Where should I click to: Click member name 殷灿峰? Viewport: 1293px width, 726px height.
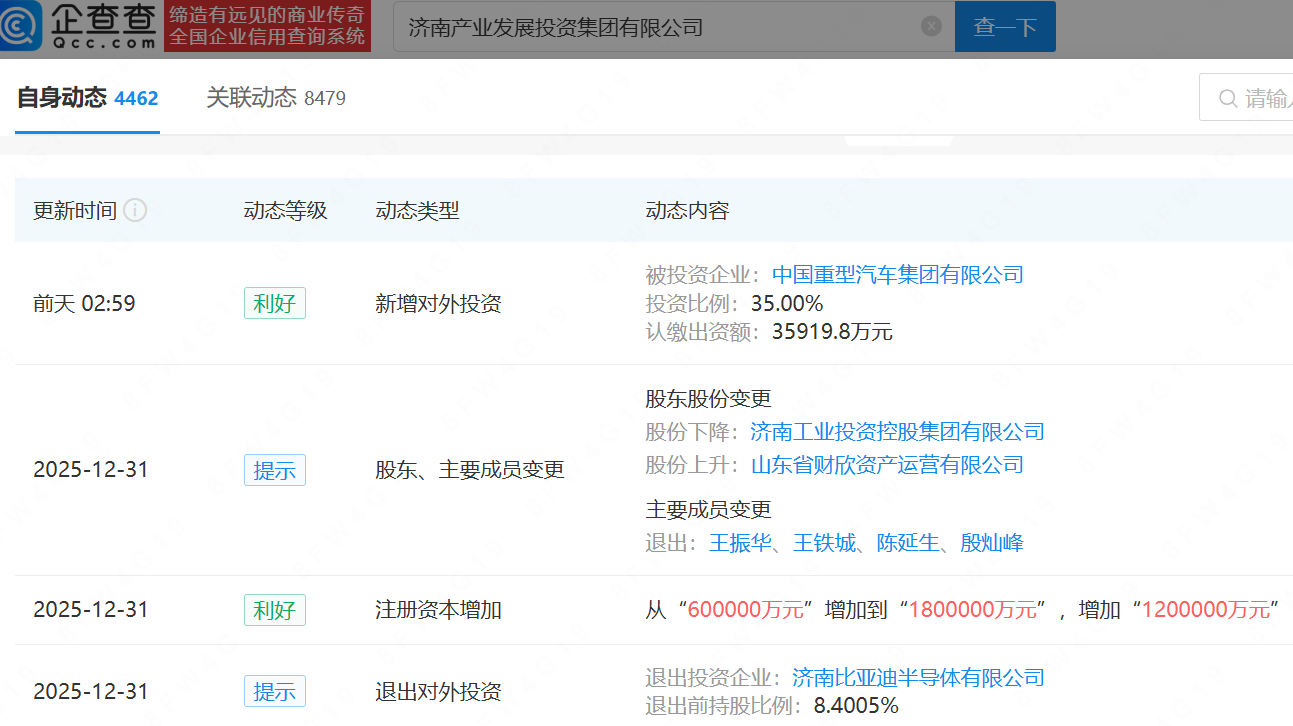tap(992, 543)
